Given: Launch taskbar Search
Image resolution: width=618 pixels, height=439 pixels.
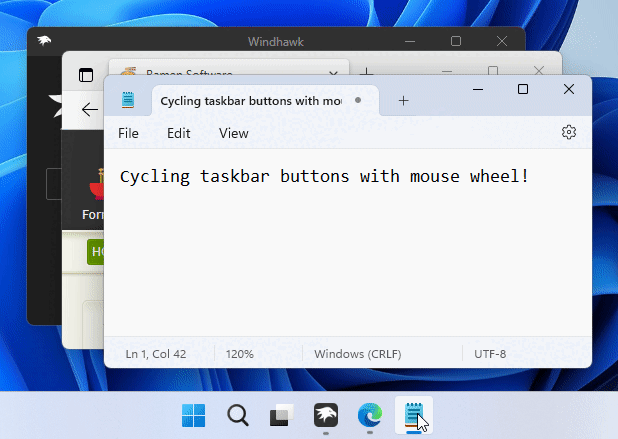Looking at the screenshot, I should [238, 415].
